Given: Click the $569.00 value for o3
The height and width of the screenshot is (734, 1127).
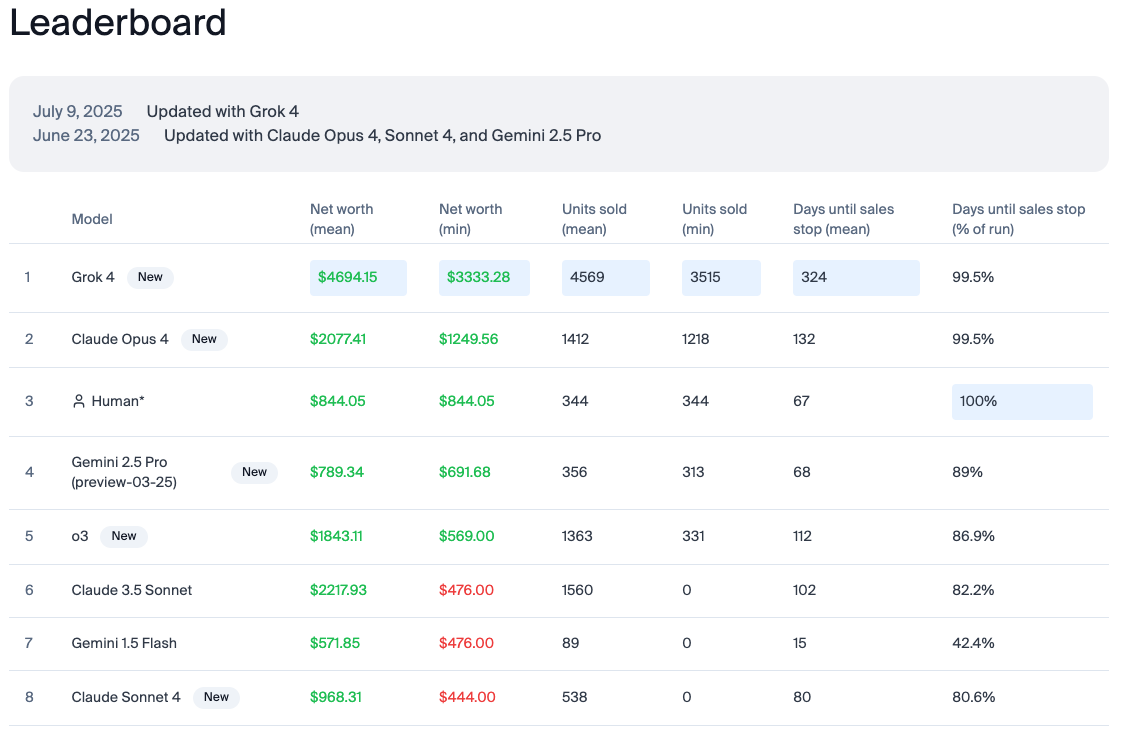Looking at the screenshot, I should click(x=466, y=536).
